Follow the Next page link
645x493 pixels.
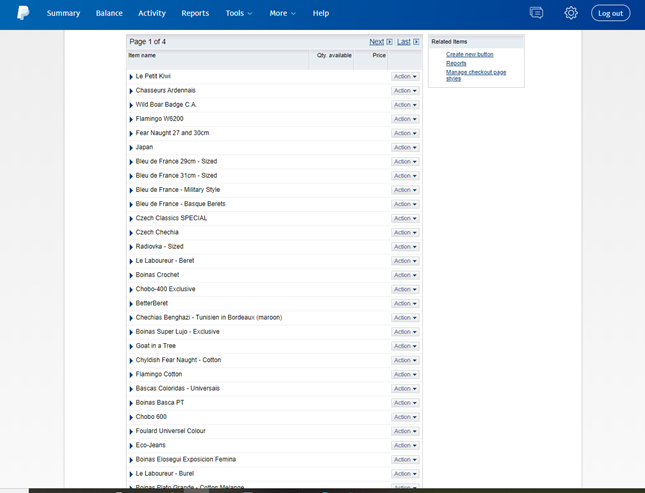tap(376, 42)
